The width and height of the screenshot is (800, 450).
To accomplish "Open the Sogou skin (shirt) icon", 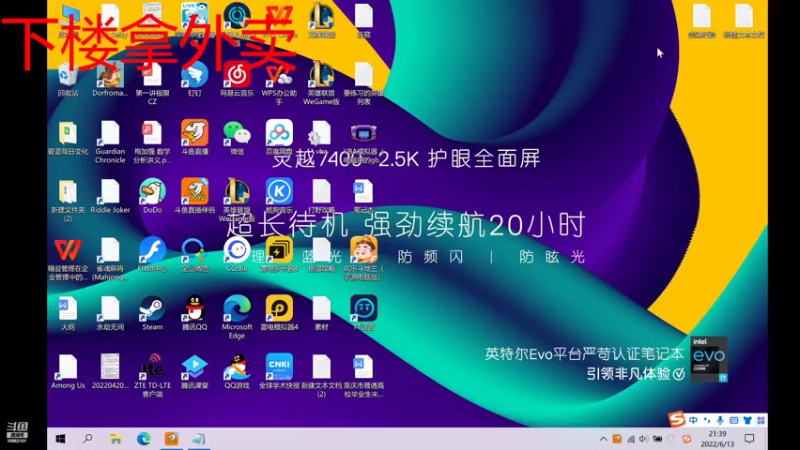I will click(x=747, y=420).
